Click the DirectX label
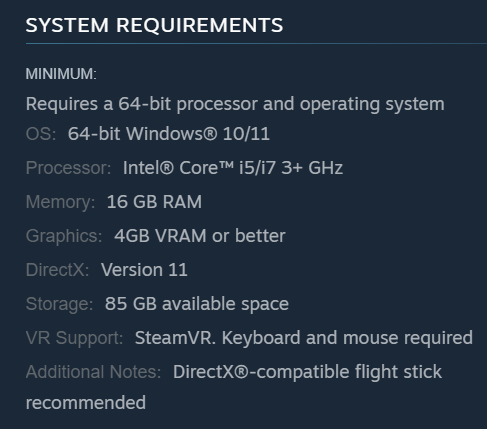The width and height of the screenshot is (487, 429). pyautogui.click(x=57, y=270)
